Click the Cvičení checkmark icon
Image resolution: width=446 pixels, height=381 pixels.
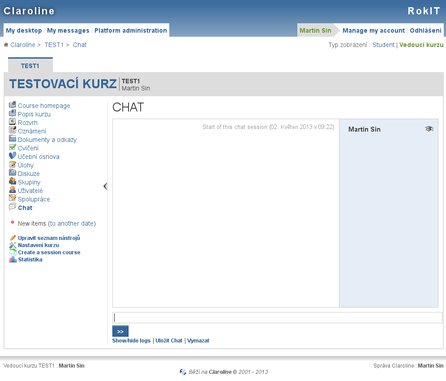coord(12,147)
